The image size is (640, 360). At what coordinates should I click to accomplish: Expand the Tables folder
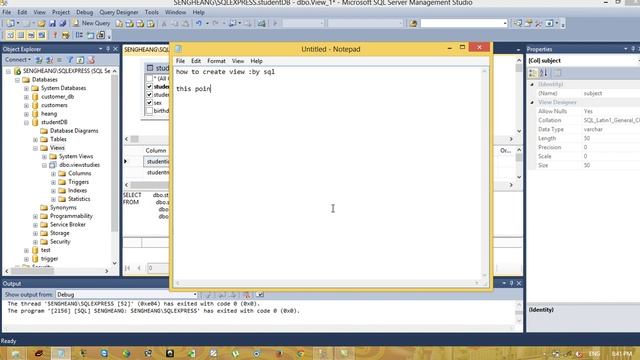pyautogui.click(x=35, y=140)
